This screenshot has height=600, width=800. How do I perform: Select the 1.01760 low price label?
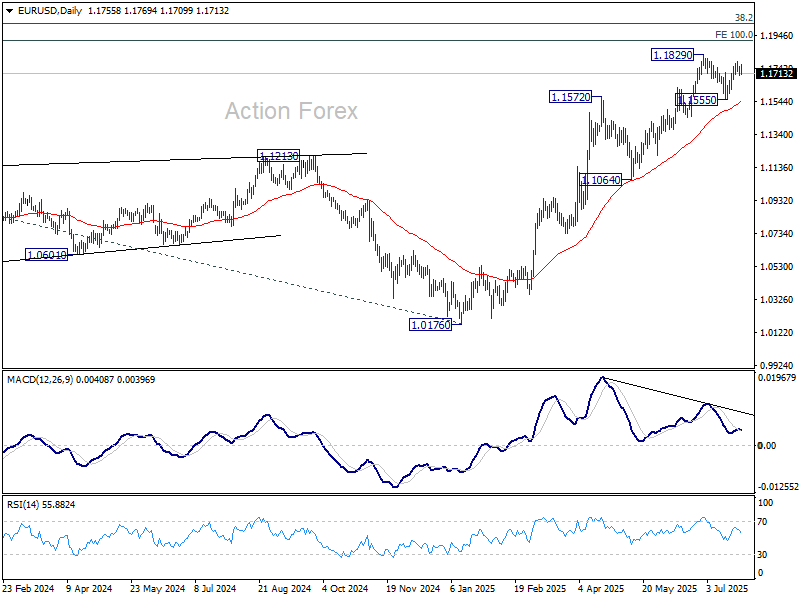(430, 325)
